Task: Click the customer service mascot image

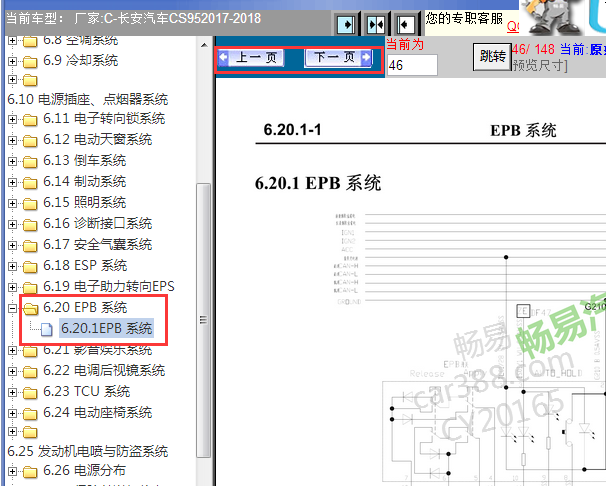Action: coord(553,17)
